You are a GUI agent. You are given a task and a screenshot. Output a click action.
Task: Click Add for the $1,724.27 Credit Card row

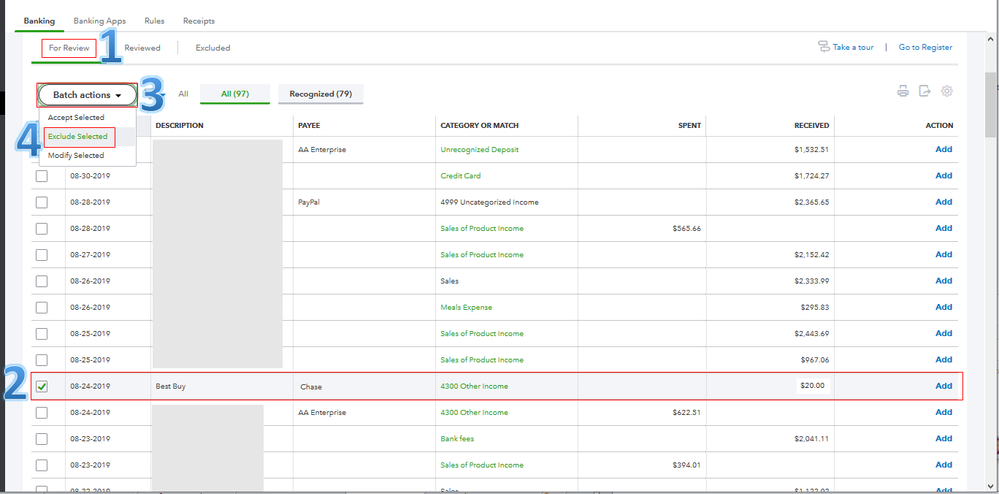click(944, 175)
